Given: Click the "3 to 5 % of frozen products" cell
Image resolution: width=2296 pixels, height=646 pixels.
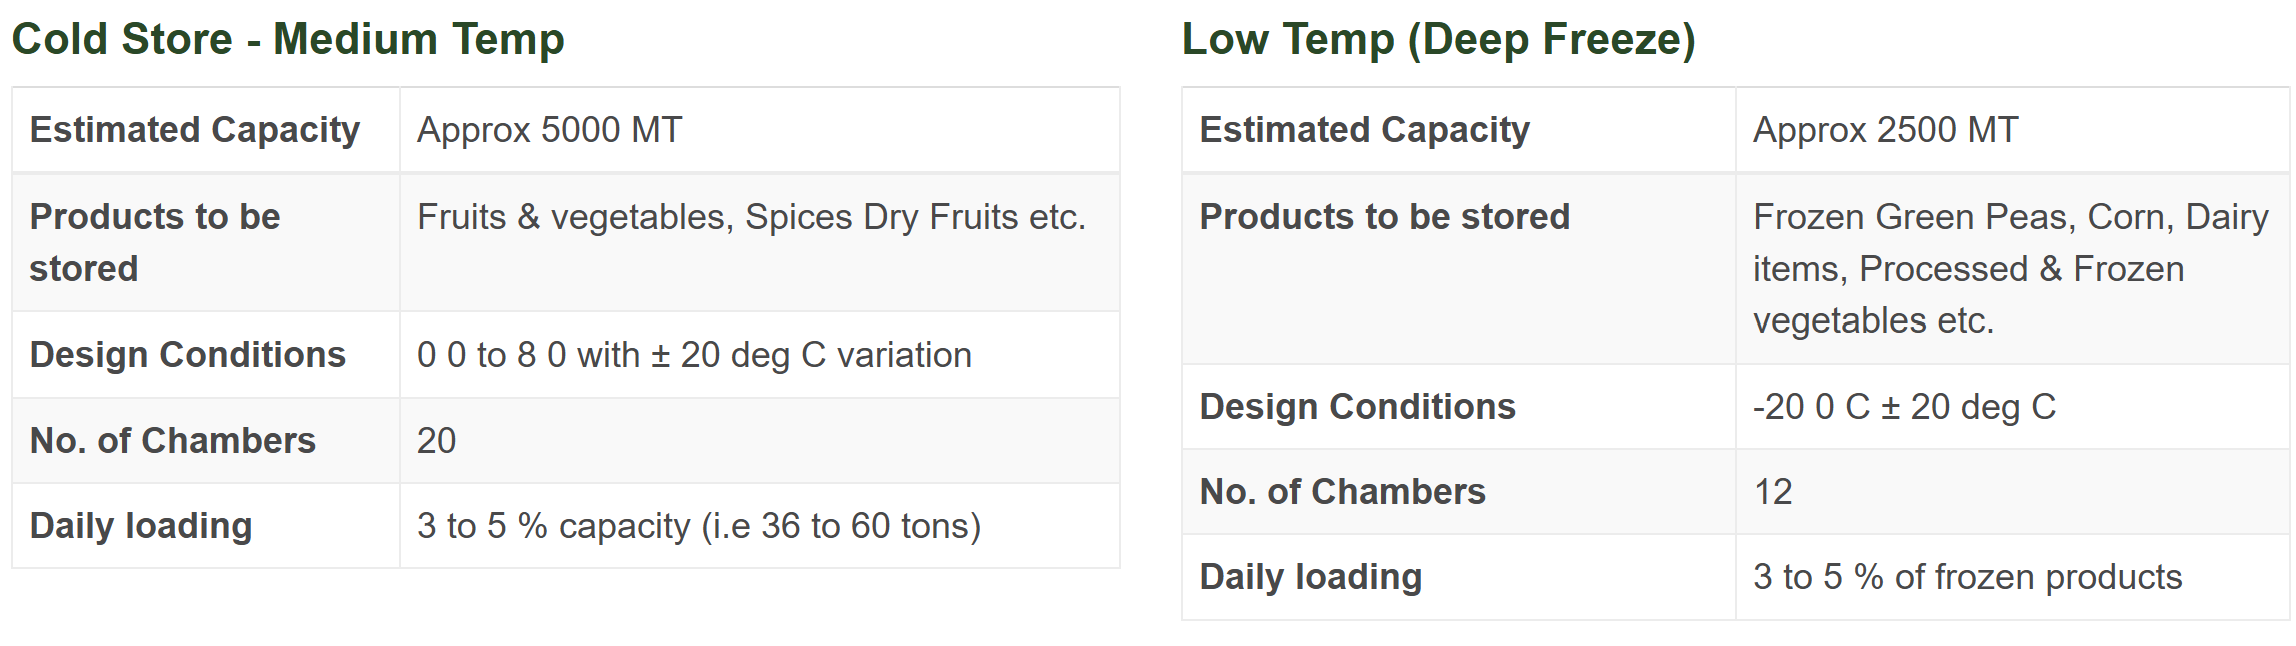Looking at the screenshot, I should point(1967,577).
